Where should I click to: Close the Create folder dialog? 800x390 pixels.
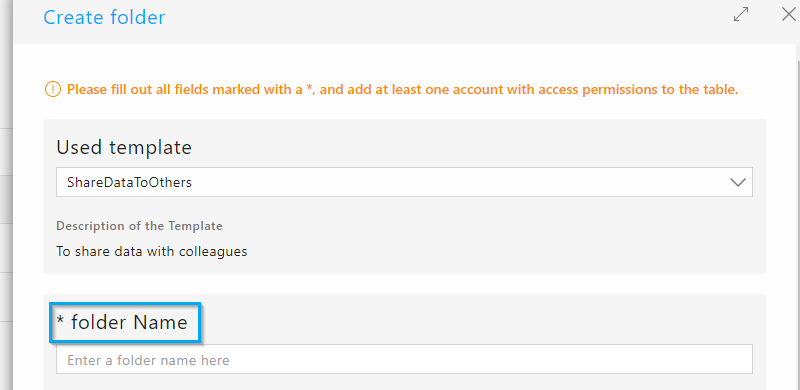click(x=789, y=15)
